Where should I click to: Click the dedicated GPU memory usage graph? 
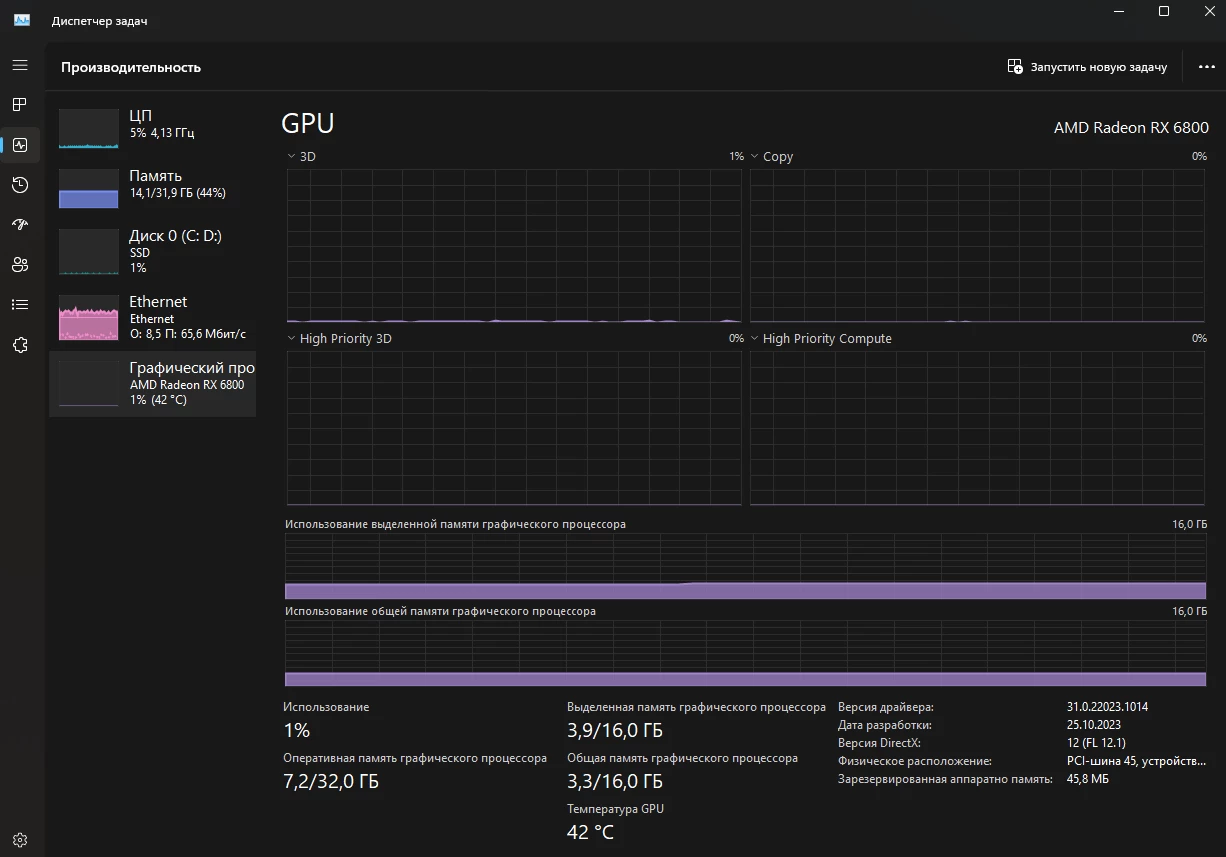tap(745, 566)
